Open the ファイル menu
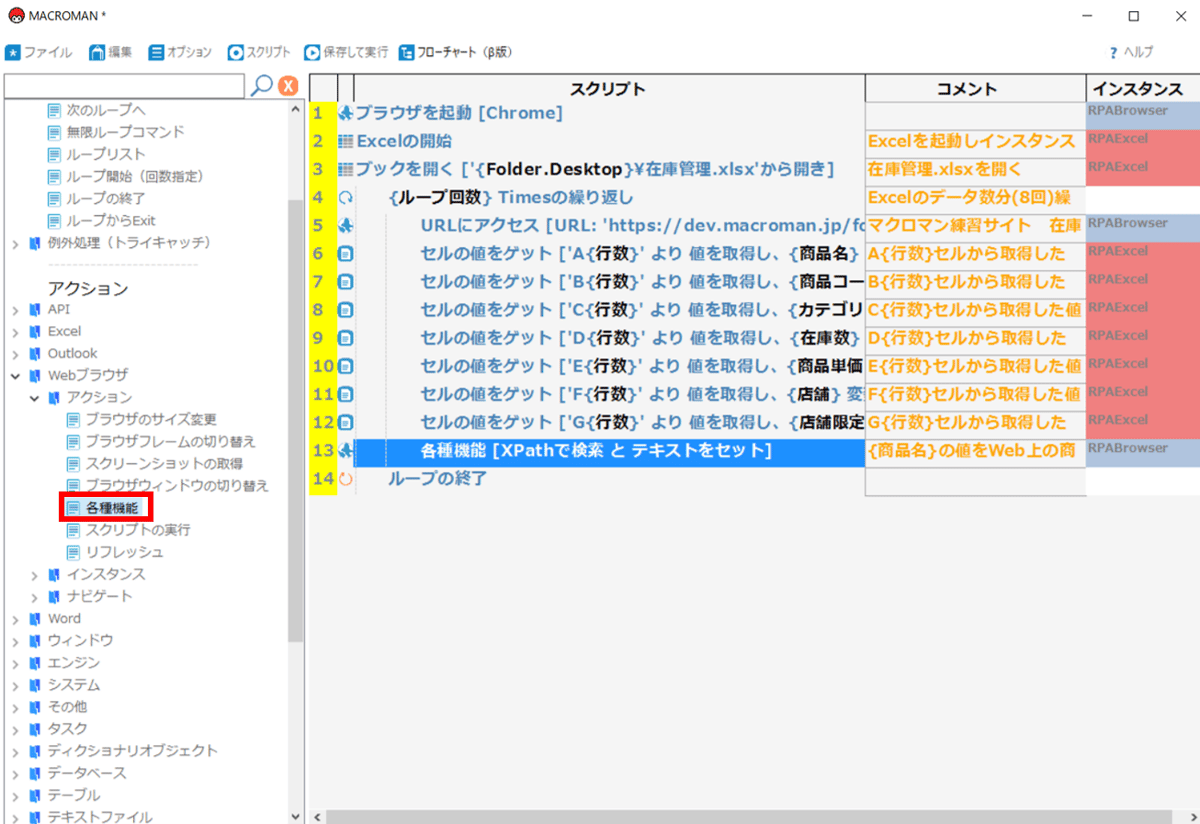This screenshot has width=1200, height=824. (39, 52)
